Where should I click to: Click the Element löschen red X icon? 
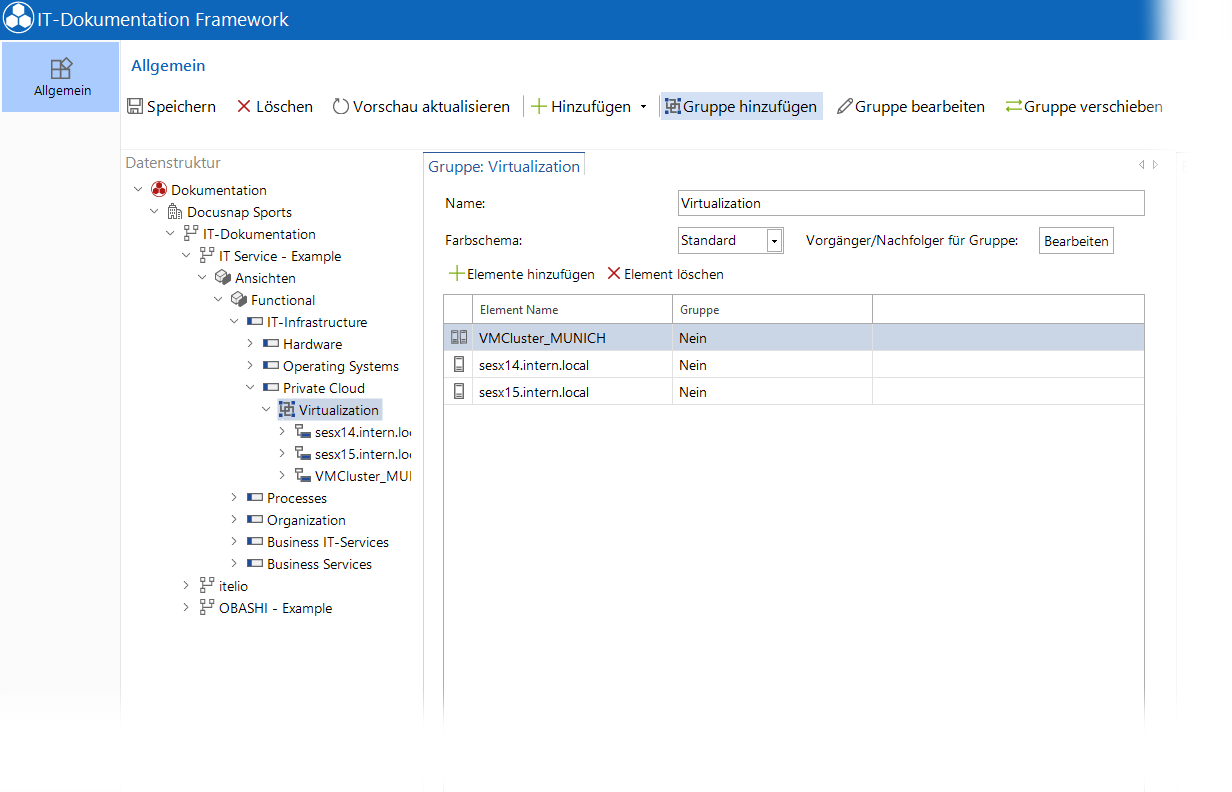pos(614,273)
